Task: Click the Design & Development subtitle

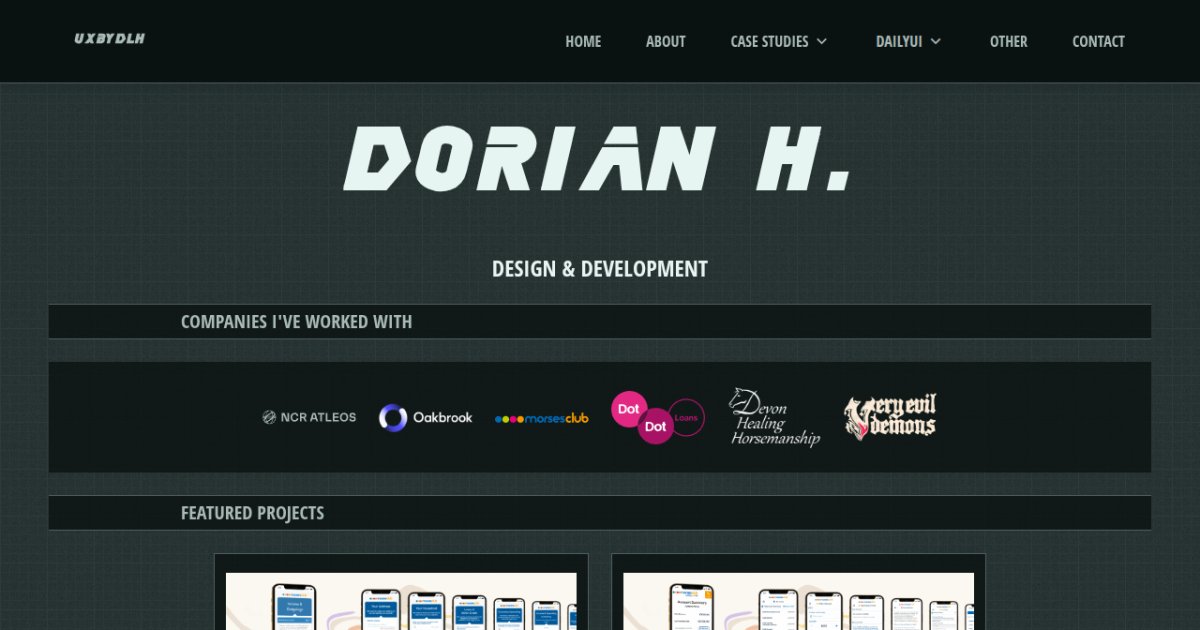Action: (599, 269)
